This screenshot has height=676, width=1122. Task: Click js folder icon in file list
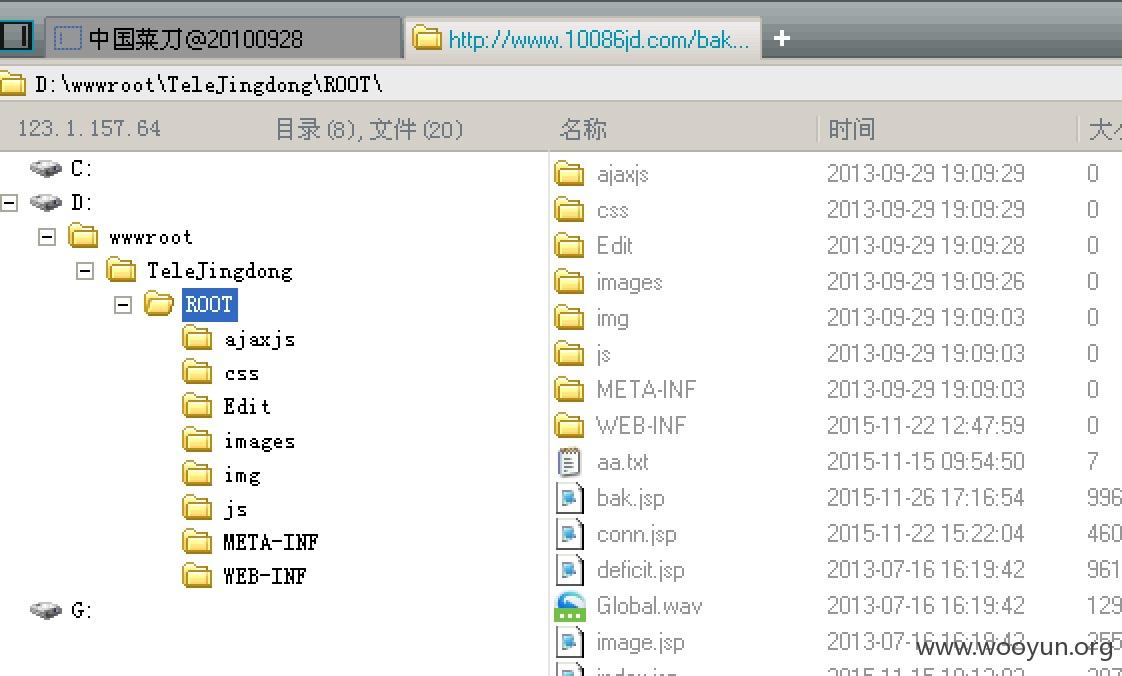pyautogui.click(x=570, y=353)
